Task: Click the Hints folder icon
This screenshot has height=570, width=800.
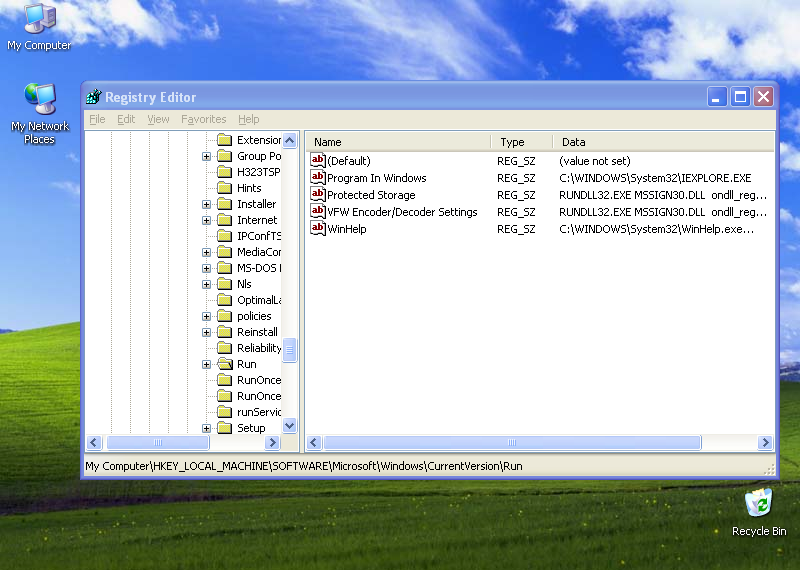Action: pyautogui.click(x=224, y=188)
